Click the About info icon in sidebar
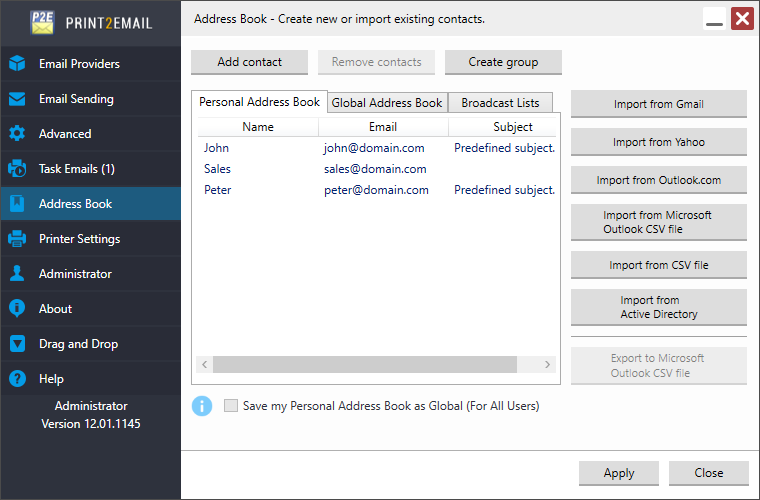Image resolution: width=760 pixels, height=500 pixels. pos(17,309)
